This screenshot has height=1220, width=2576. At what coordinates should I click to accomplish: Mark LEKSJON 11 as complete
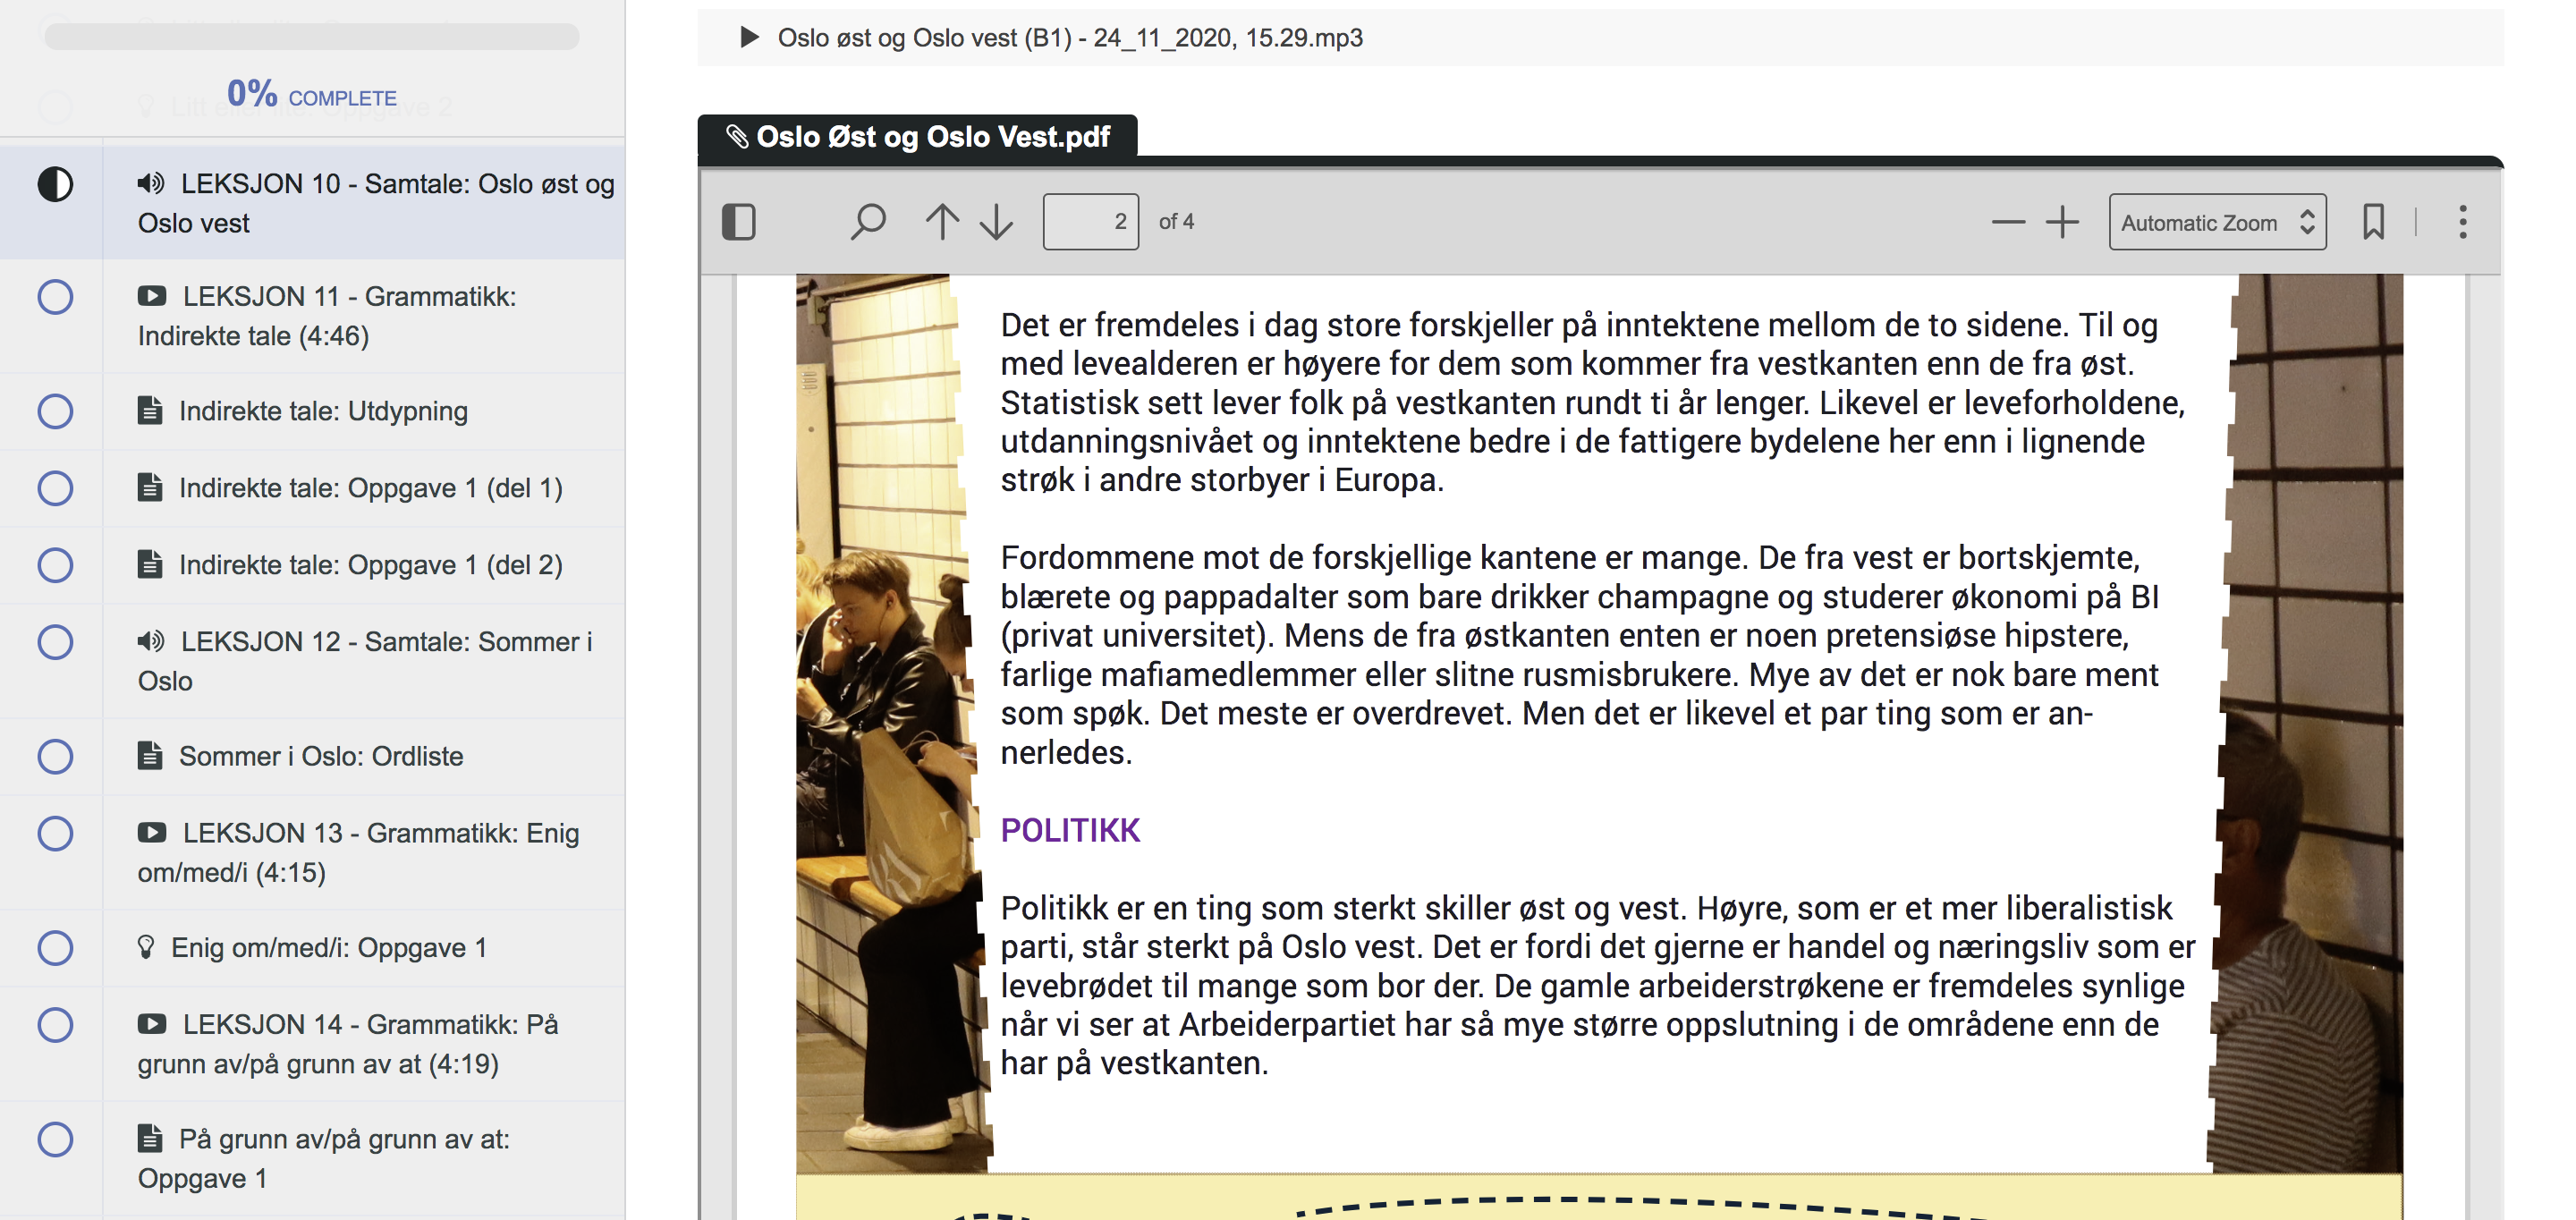tap(55, 297)
